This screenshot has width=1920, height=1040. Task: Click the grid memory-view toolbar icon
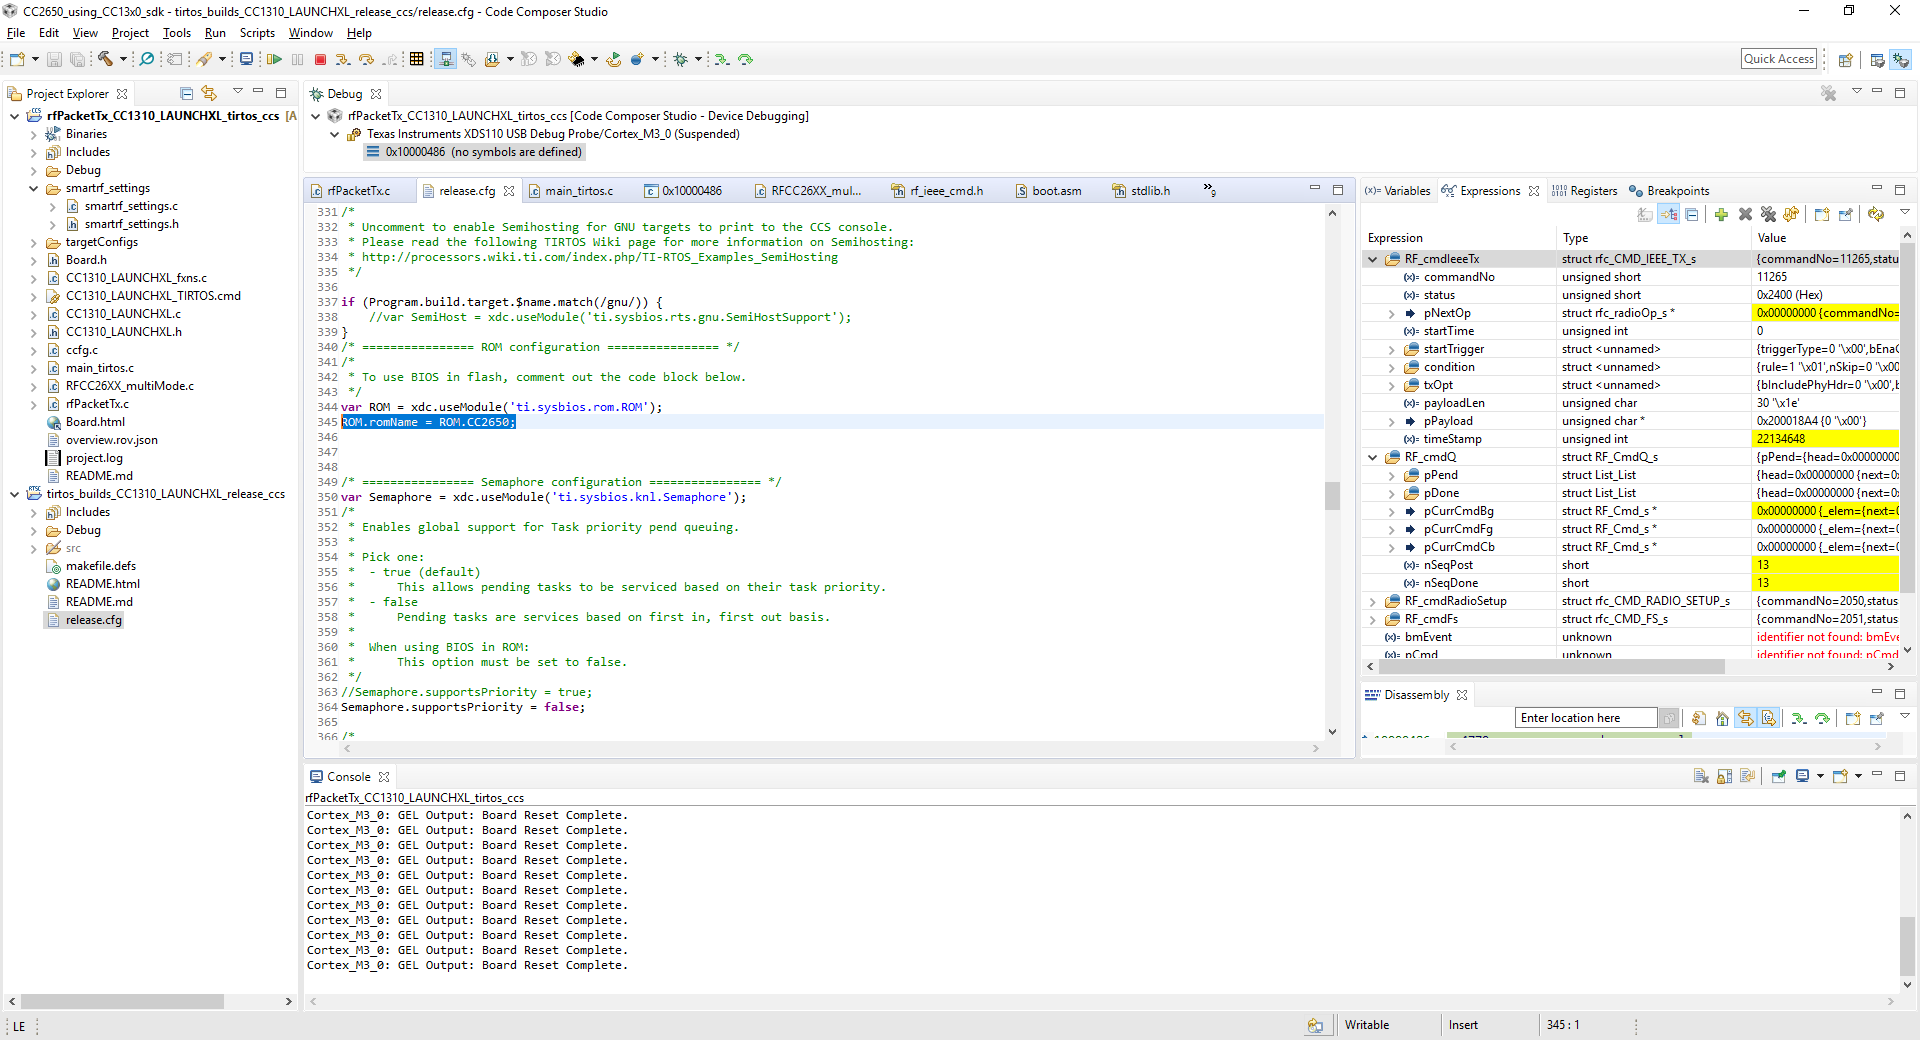[x=417, y=60]
